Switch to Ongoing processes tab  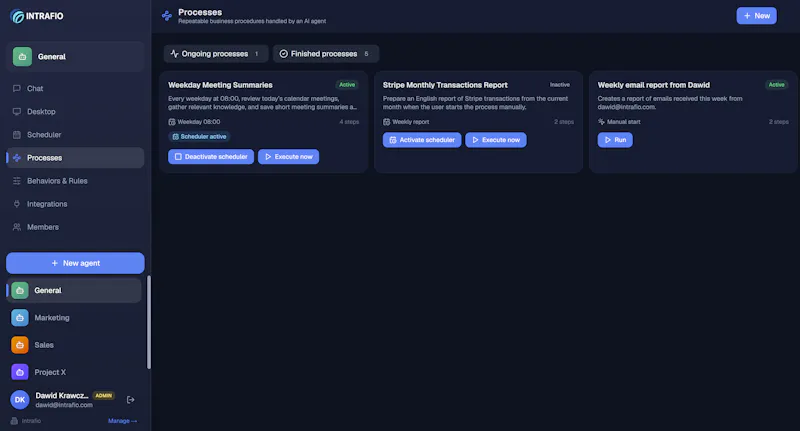[216, 54]
